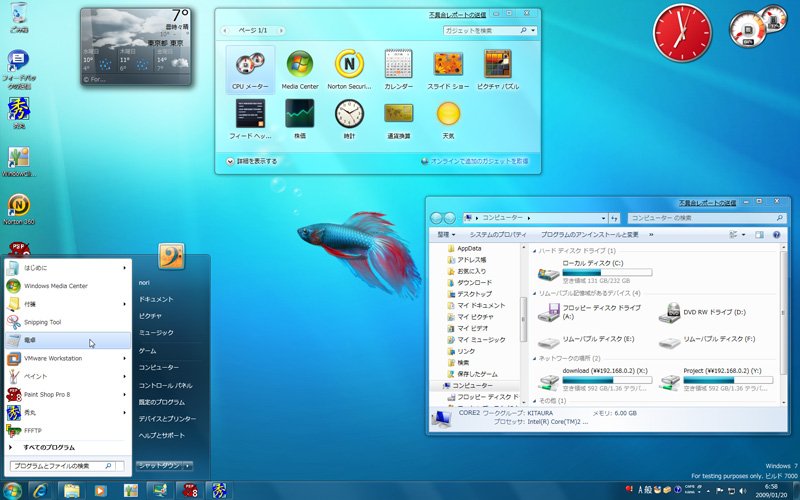The height and width of the screenshot is (500, 800).
Task: Open Windows Explorer folder on taskbar
Action: 71,491
